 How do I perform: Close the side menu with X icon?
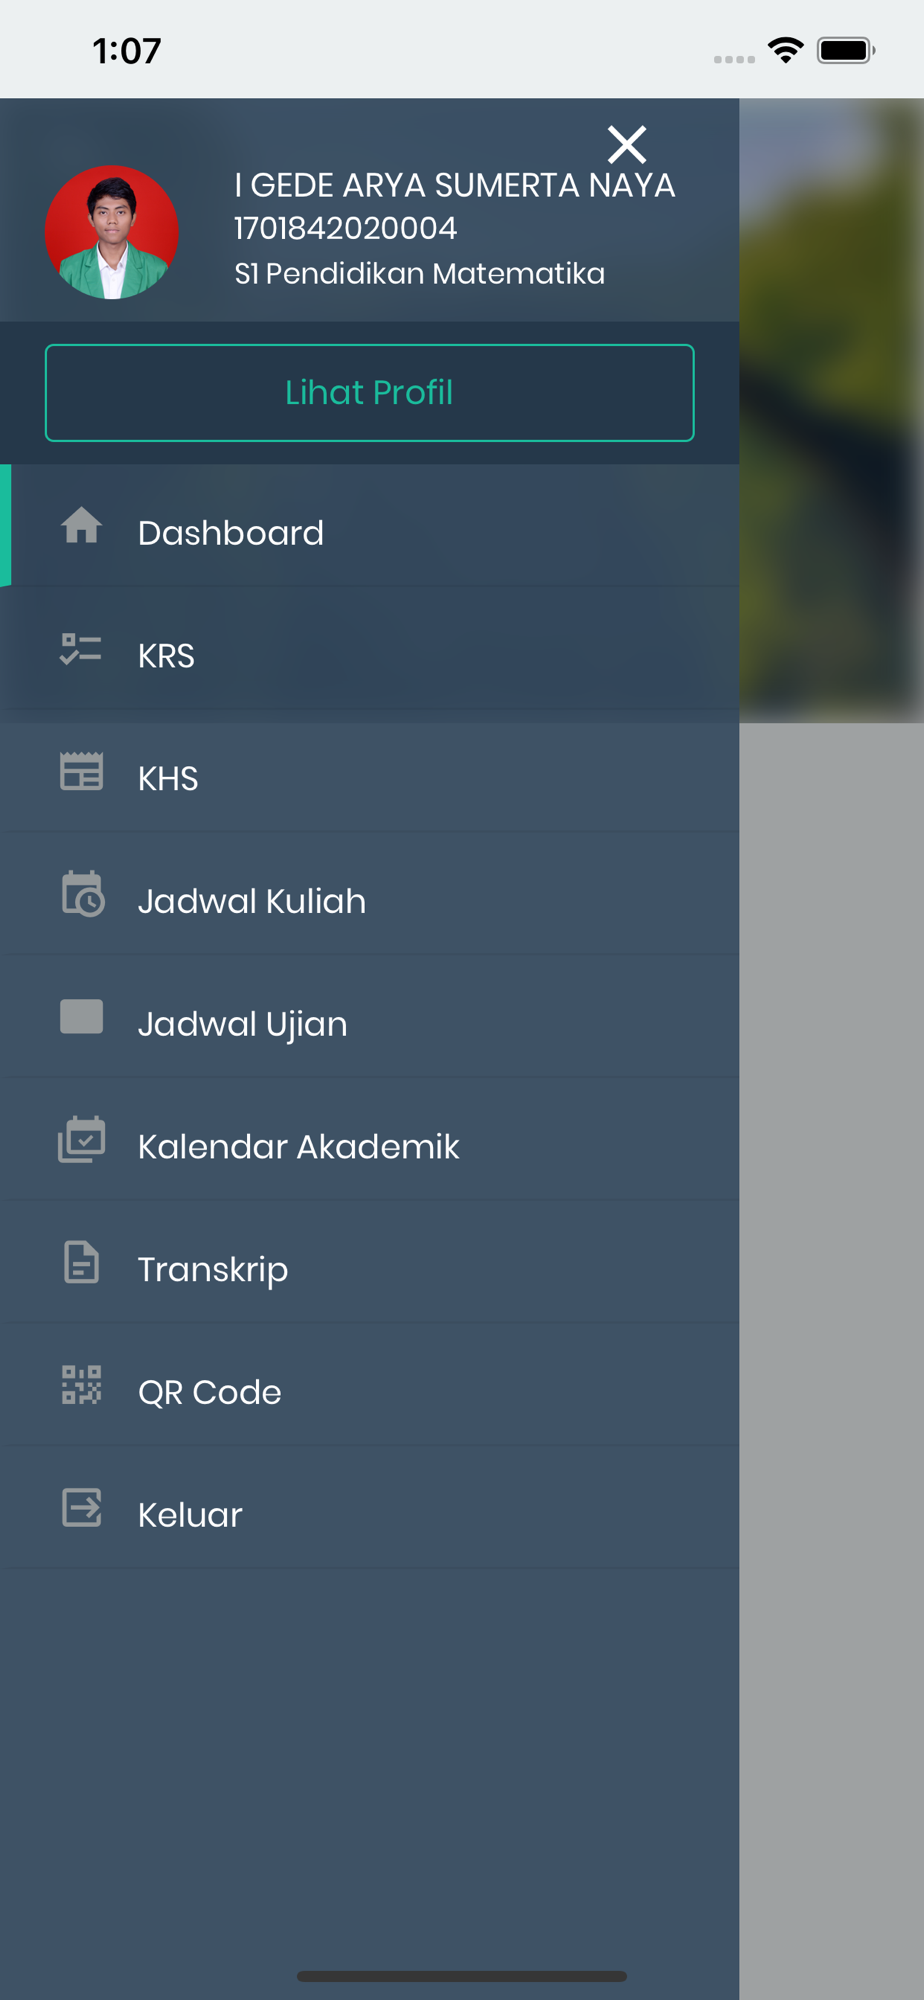pyautogui.click(x=627, y=145)
